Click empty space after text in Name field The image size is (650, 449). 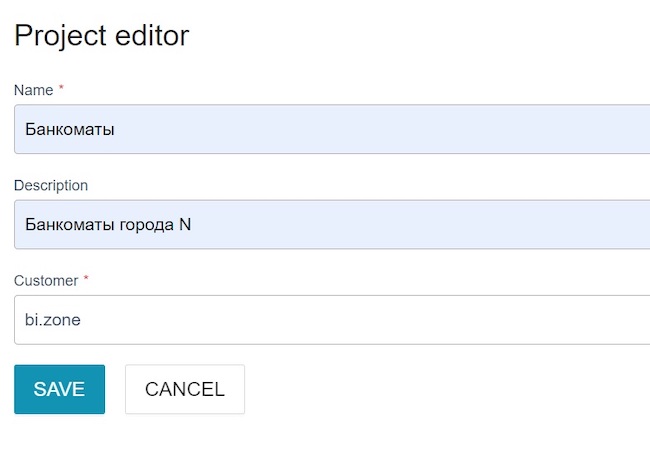pyautogui.click(x=400, y=129)
